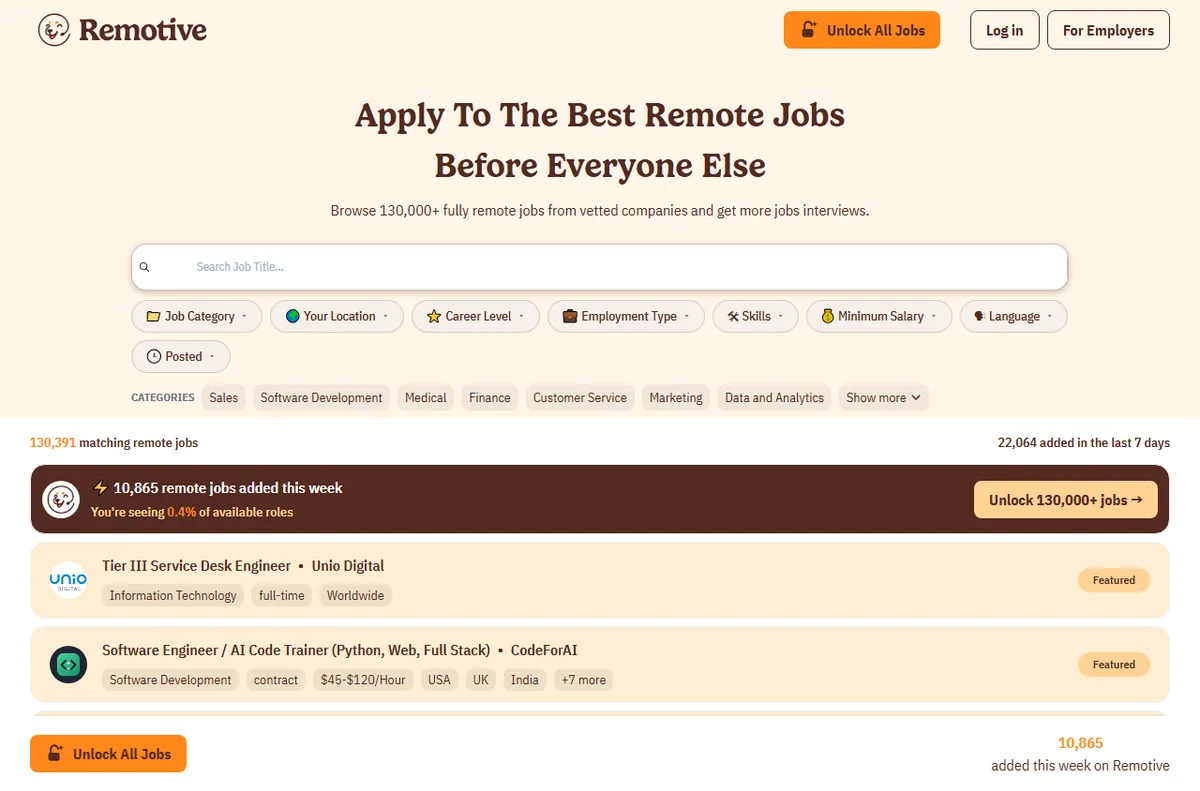Open the Skills dropdown arrow
Image resolution: width=1200 pixels, height=791 pixels.
tap(782, 316)
